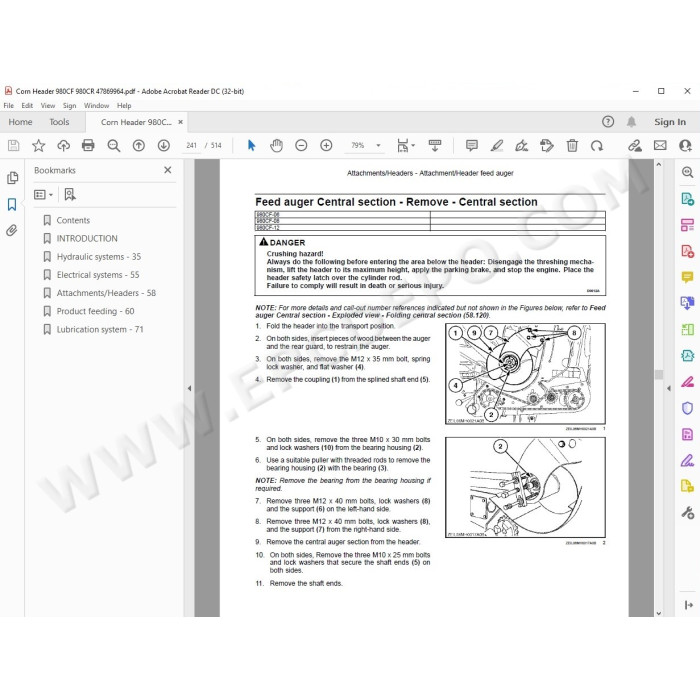
Task: Click scrollbar down arrow at bottom
Action: click(x=659, y=613)
